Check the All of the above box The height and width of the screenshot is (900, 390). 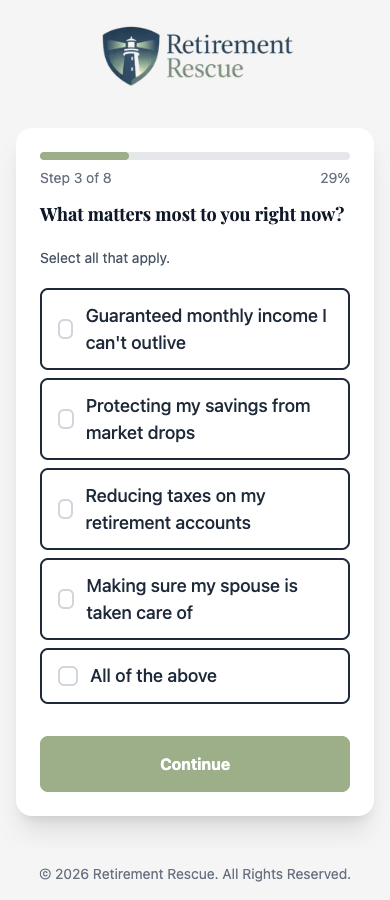[68, 676]
